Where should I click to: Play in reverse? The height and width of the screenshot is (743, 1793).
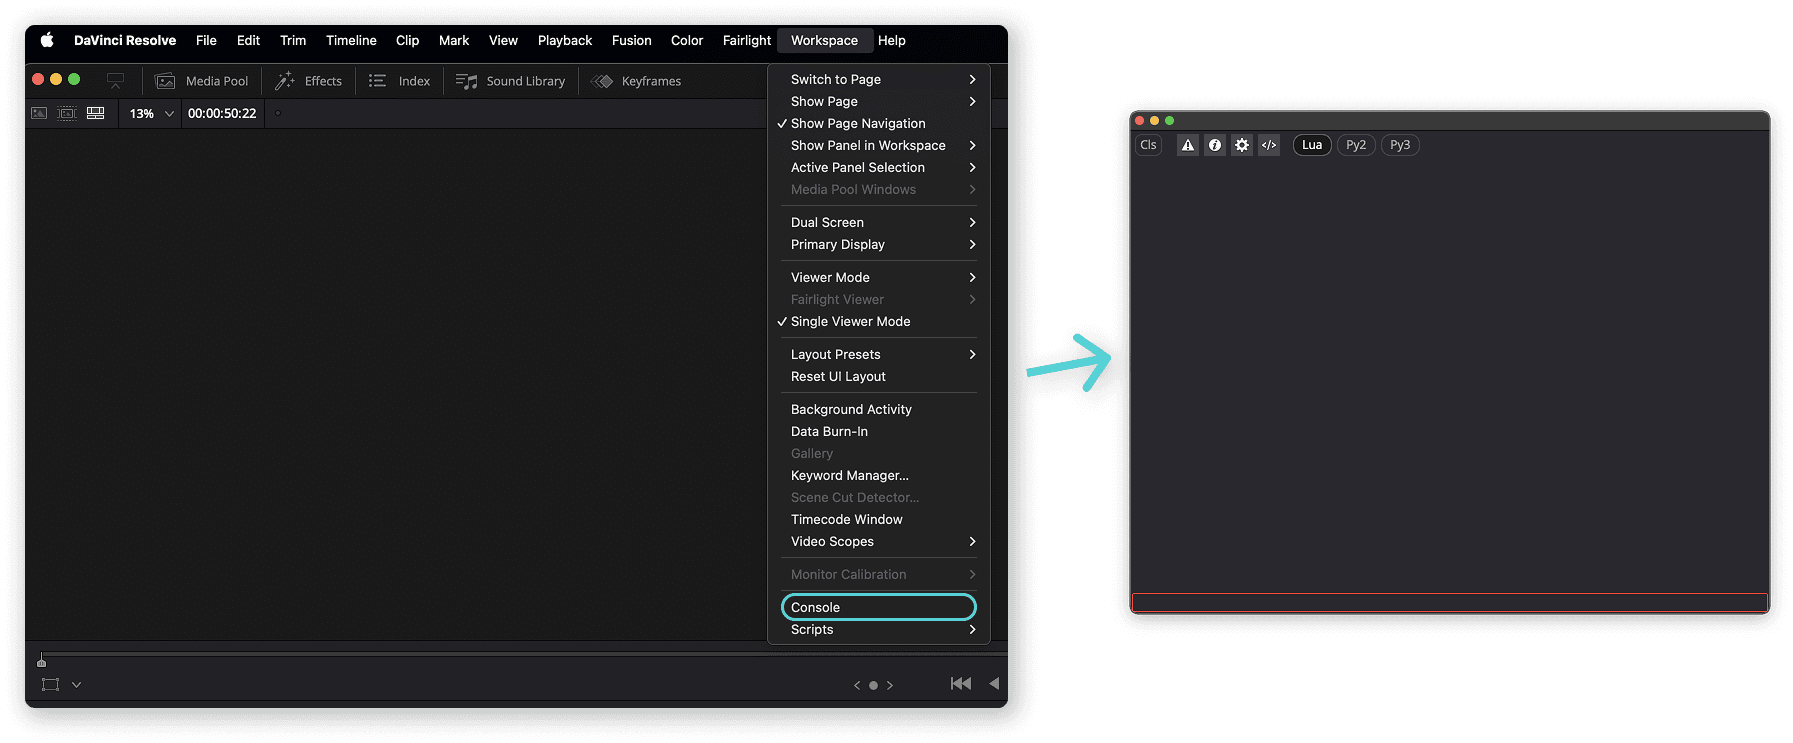pyautogui.click(x=994, y=683)
